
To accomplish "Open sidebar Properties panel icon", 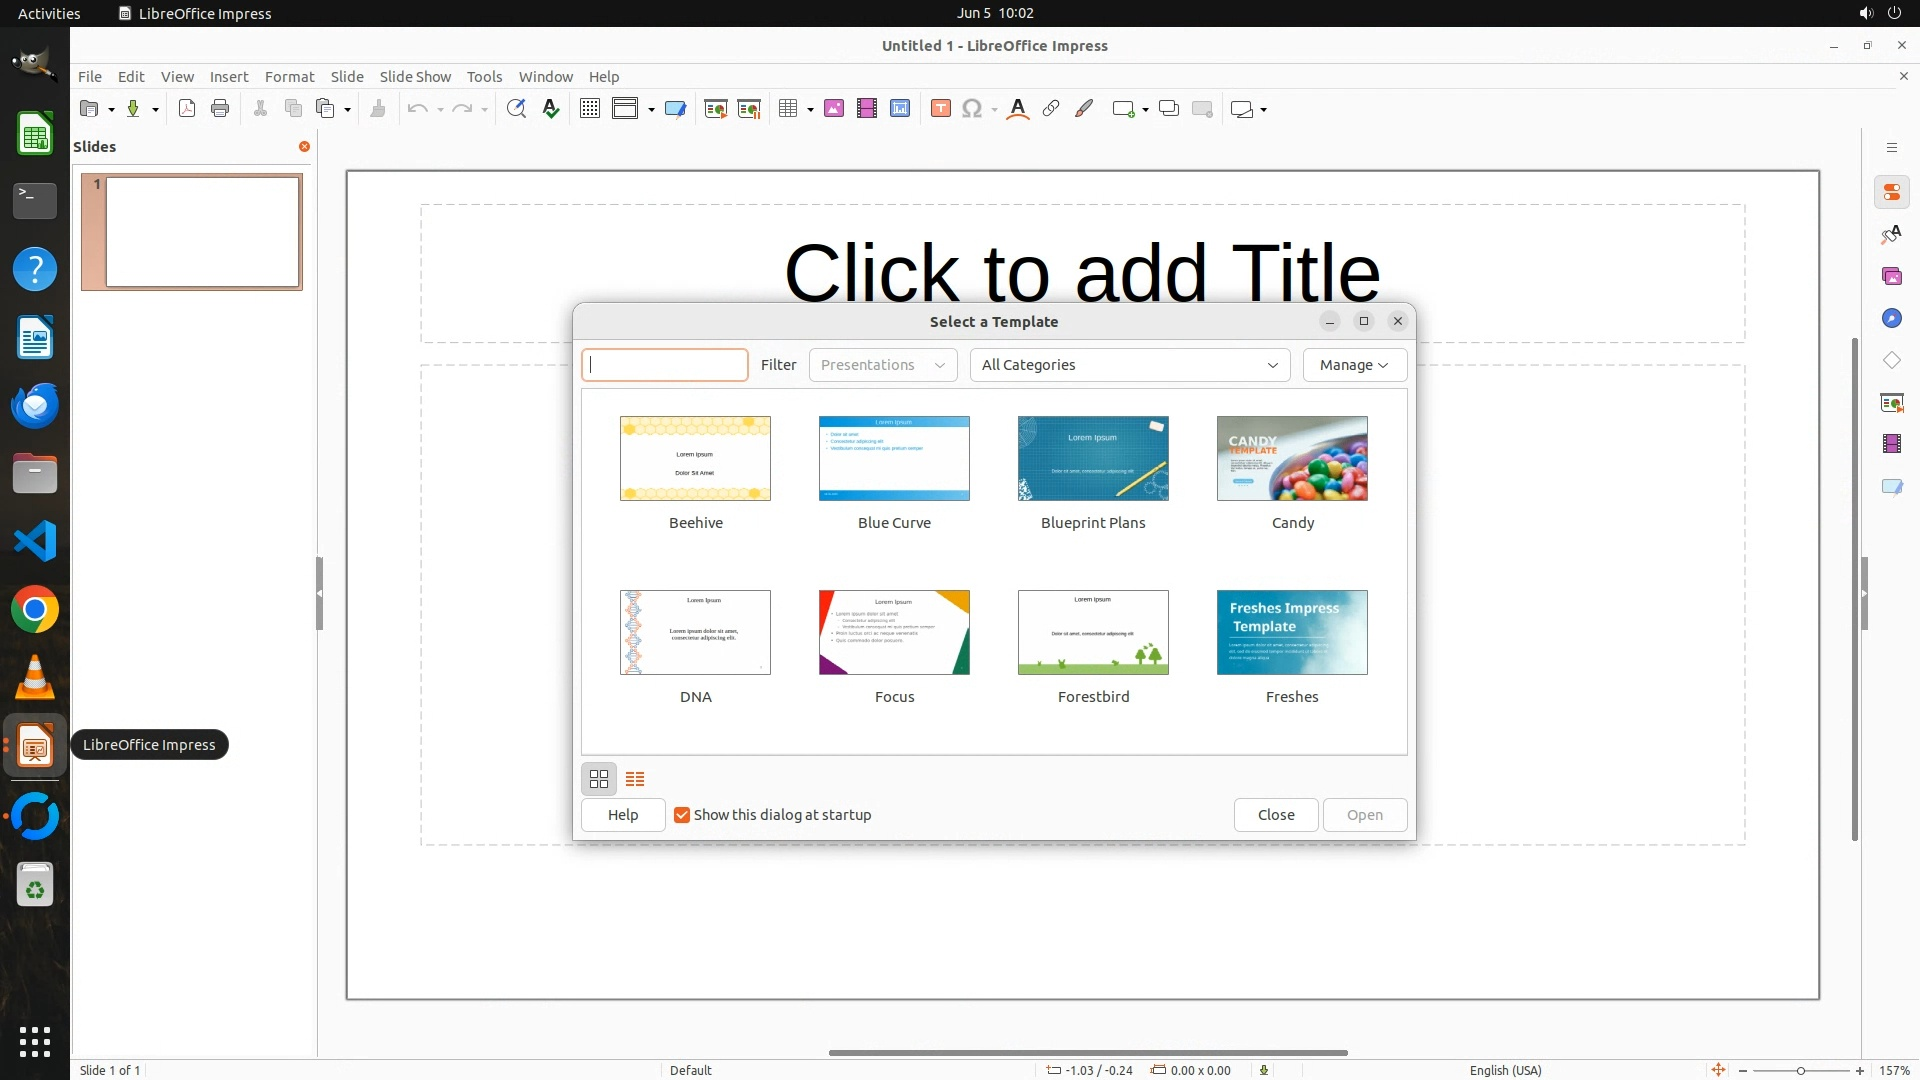I will click(1891, 193).
